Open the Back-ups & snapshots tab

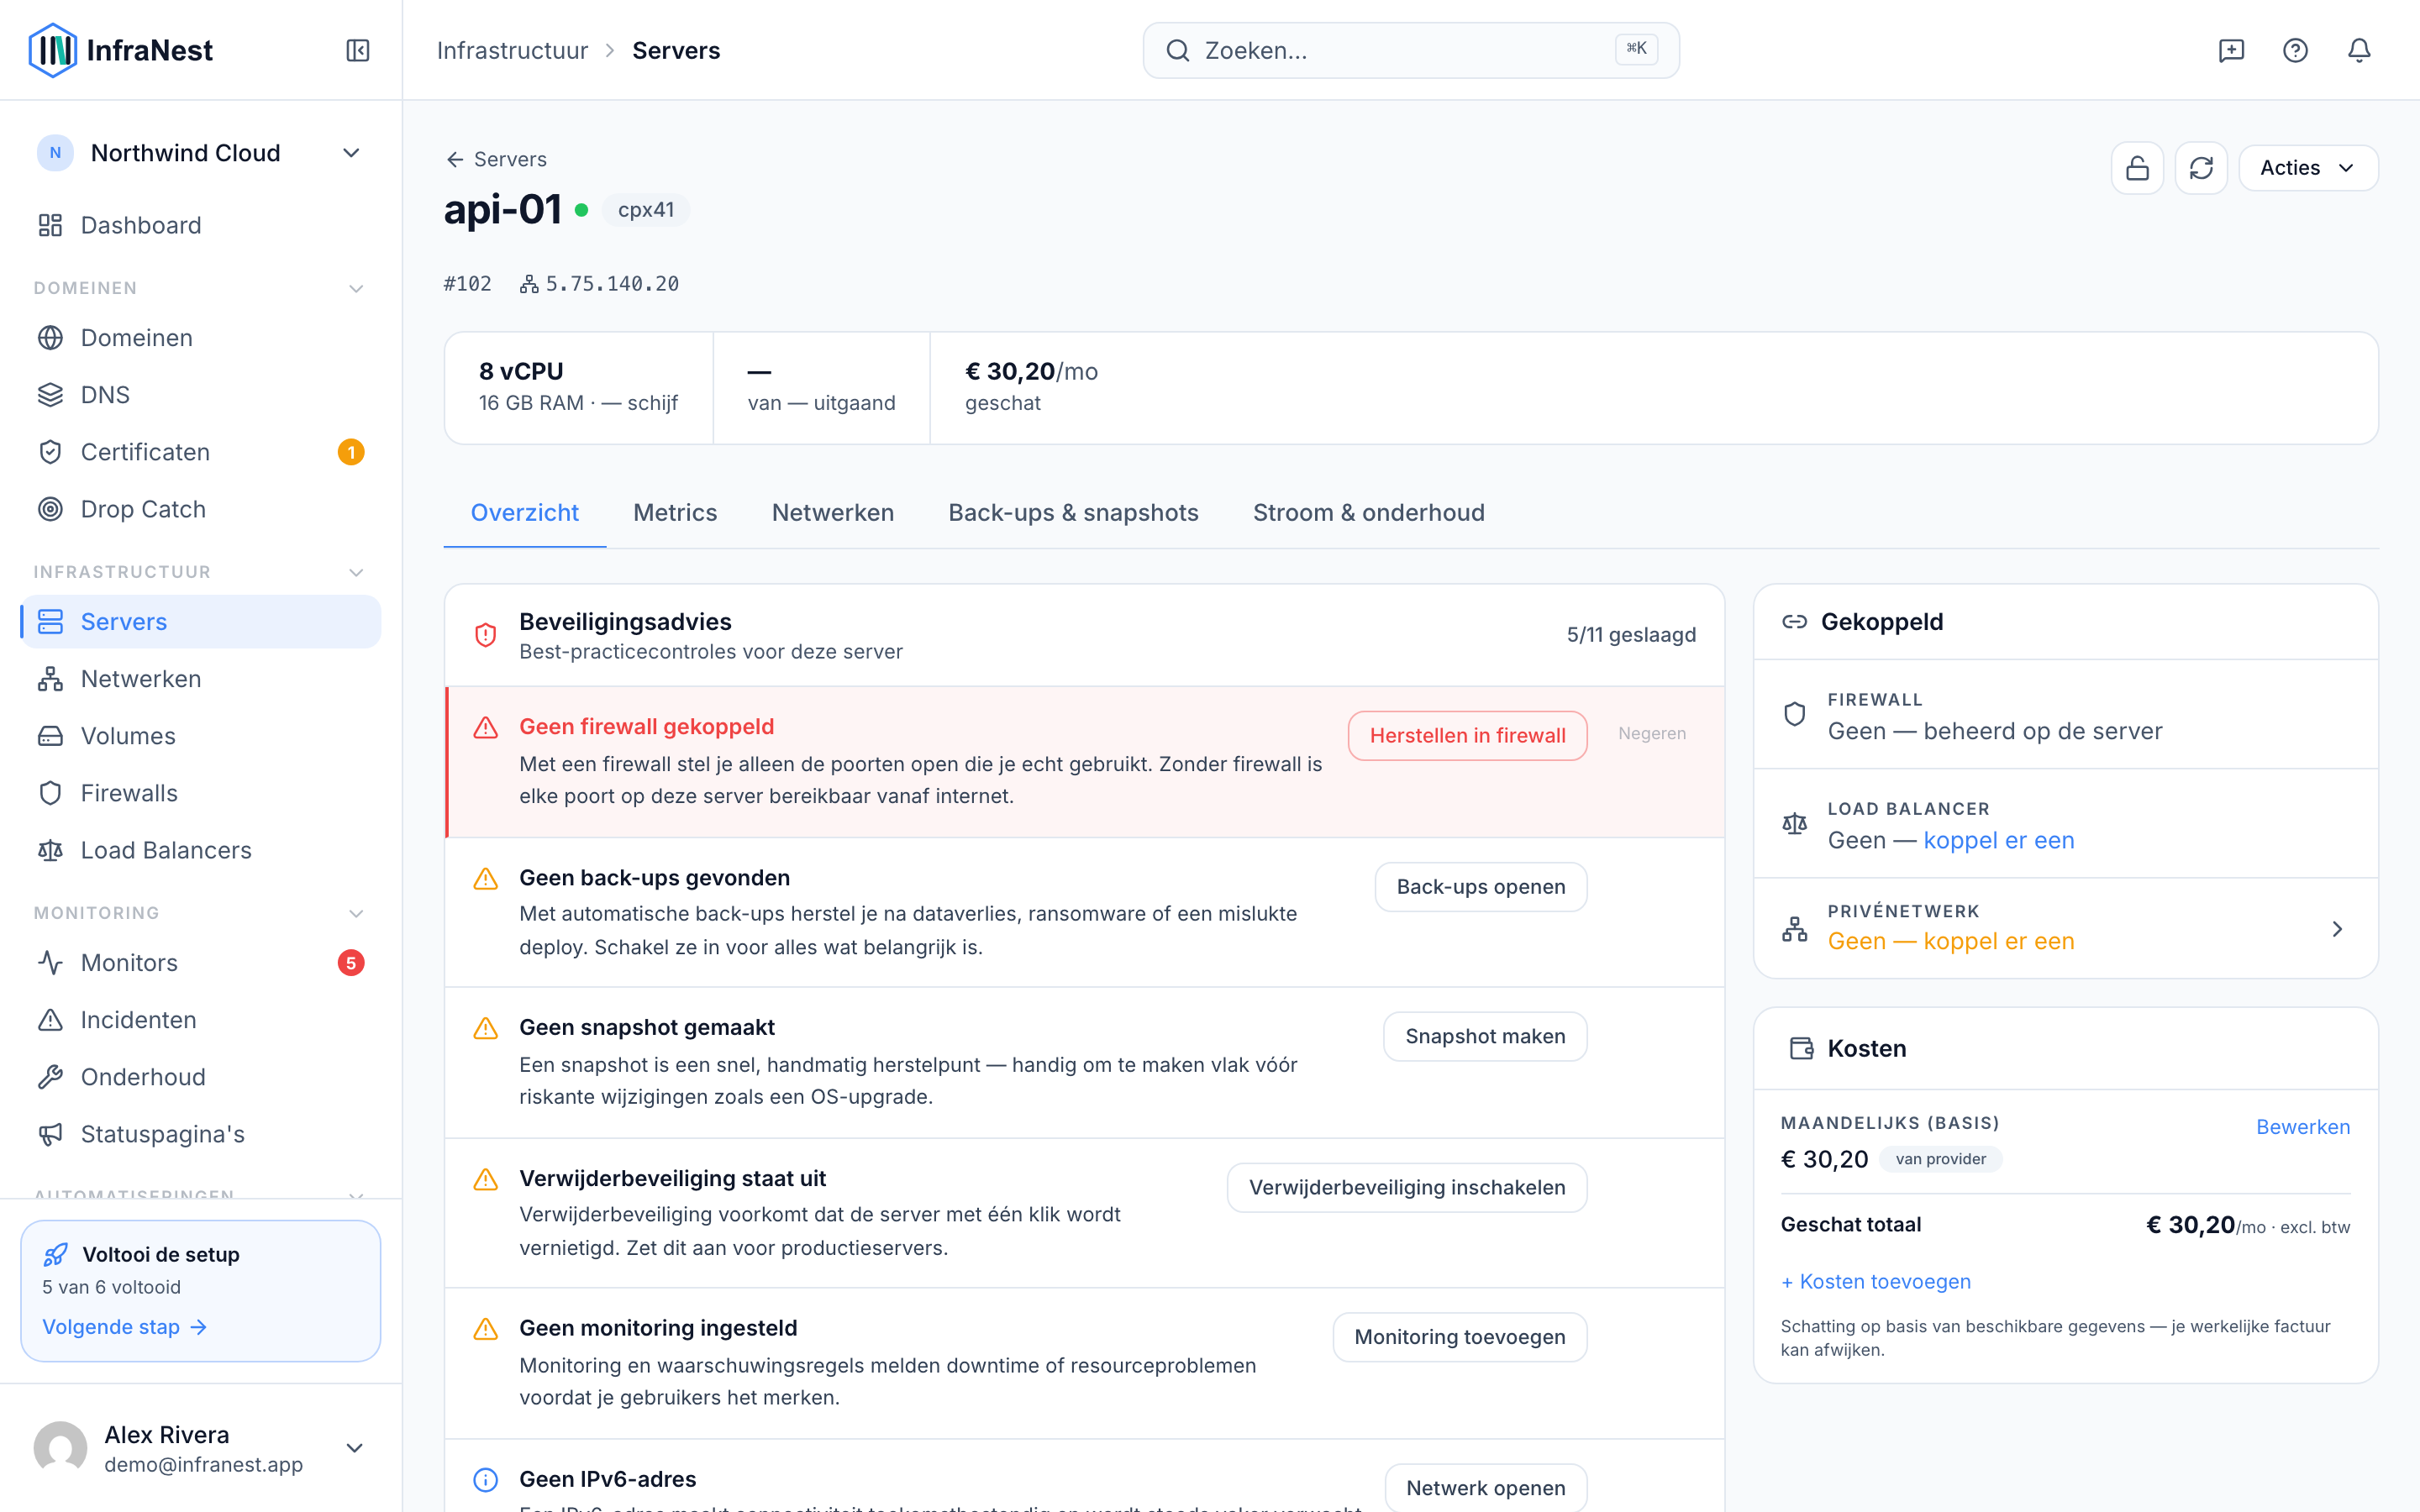coord(1073,513)
